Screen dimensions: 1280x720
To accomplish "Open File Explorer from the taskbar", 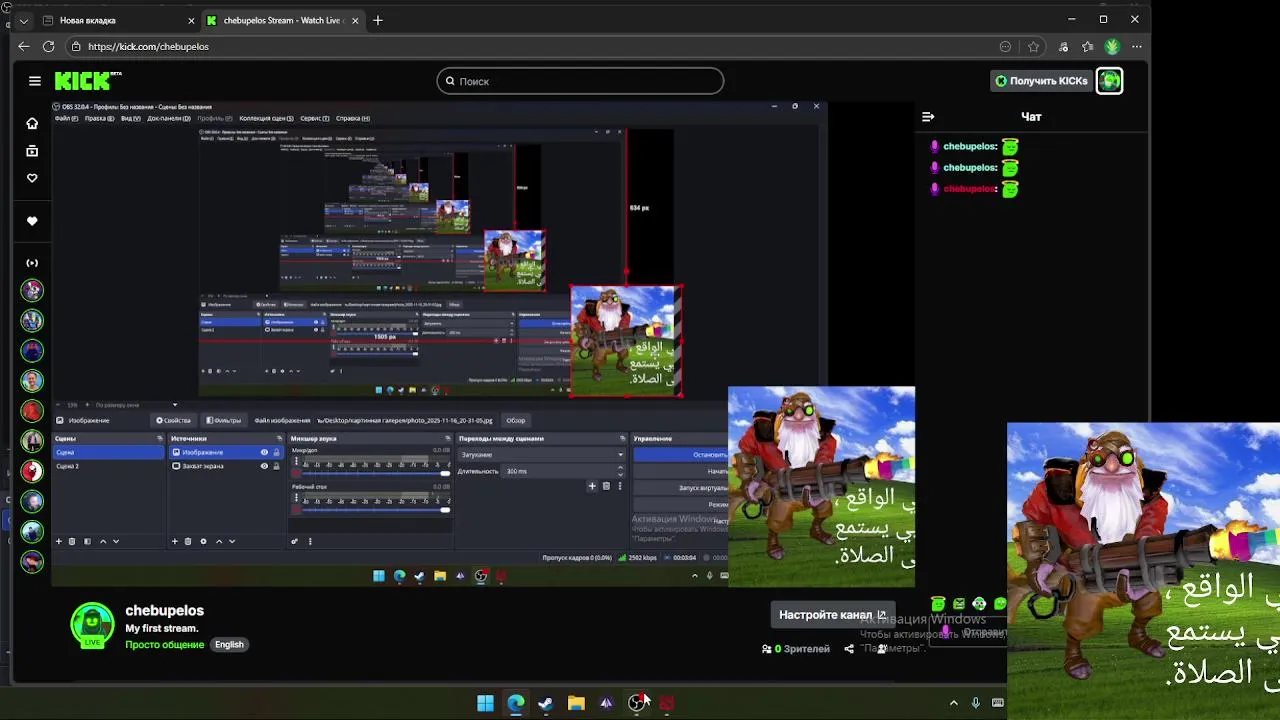I will click(576, 703).
